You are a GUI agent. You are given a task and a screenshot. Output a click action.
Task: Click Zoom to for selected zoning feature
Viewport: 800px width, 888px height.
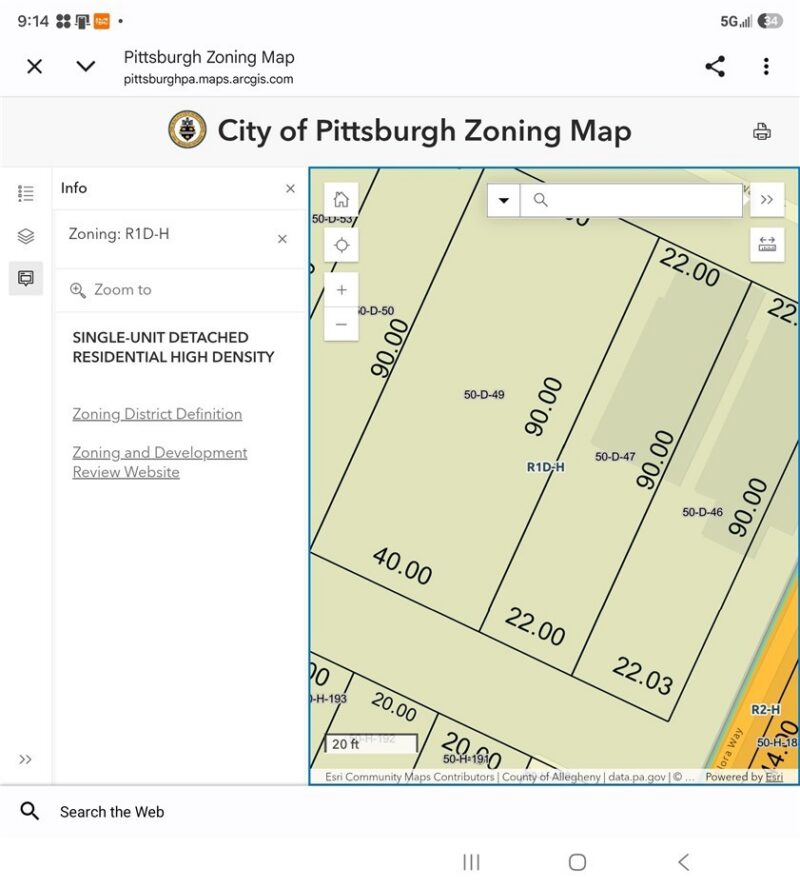(x=111, y=290)
